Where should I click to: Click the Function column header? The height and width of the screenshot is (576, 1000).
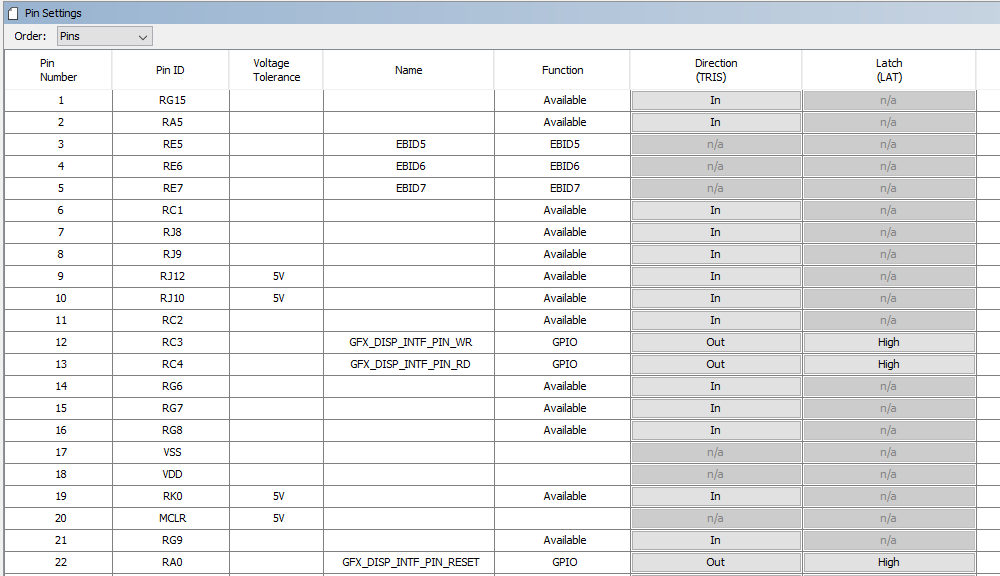[x=562, y=70]
